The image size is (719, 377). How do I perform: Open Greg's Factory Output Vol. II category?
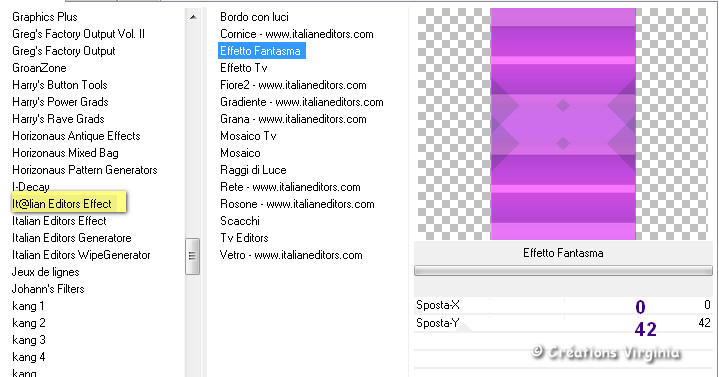coord(78,34)
